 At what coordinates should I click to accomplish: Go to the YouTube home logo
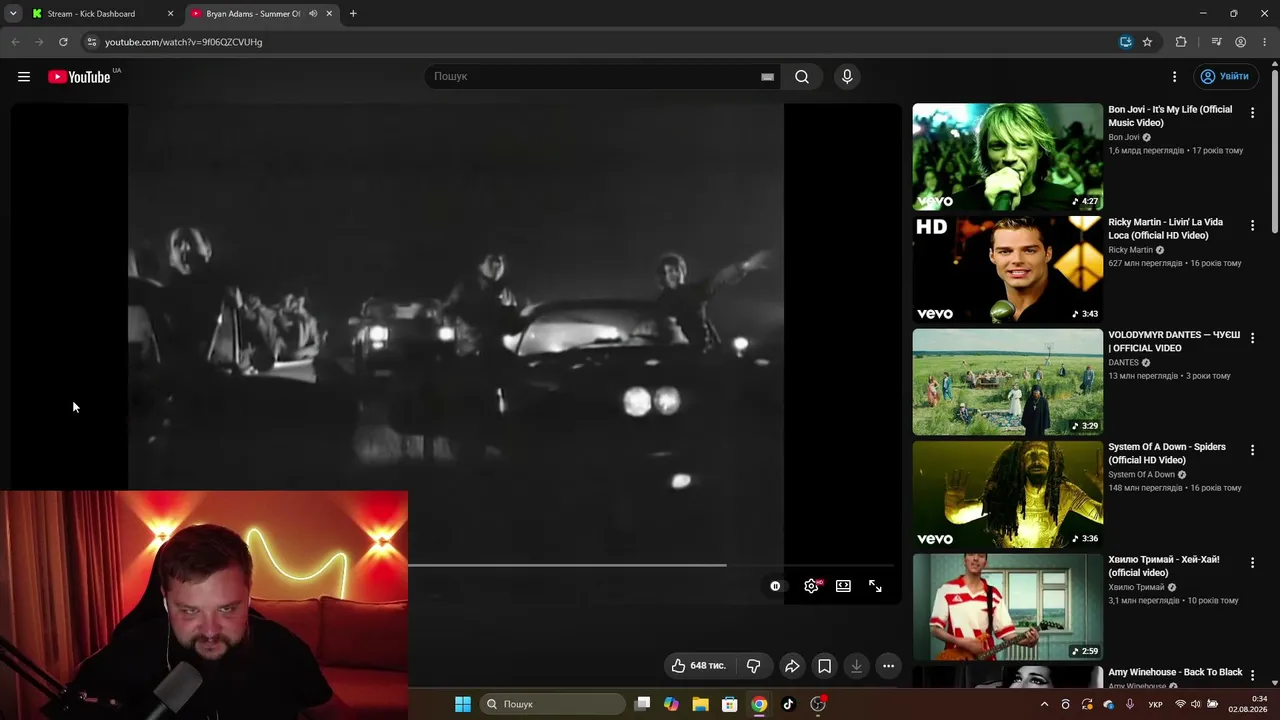[79, 77]
